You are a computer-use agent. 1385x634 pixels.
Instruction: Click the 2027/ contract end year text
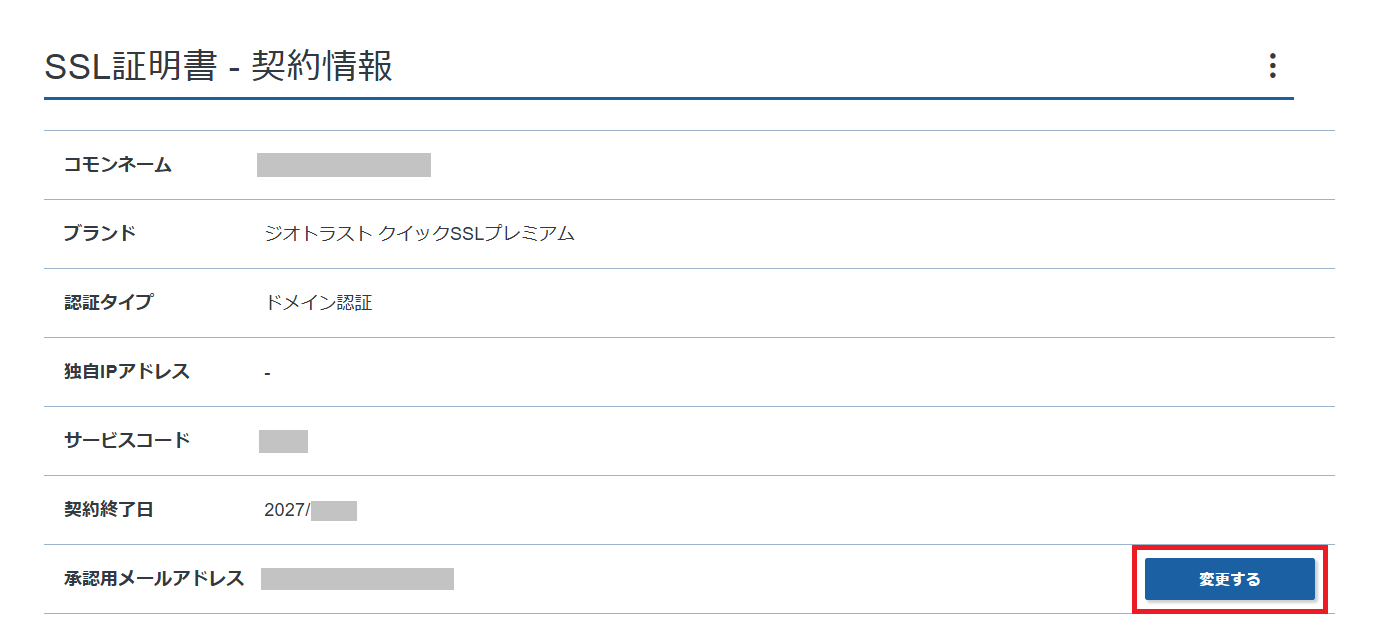click(x=287, y=510)
